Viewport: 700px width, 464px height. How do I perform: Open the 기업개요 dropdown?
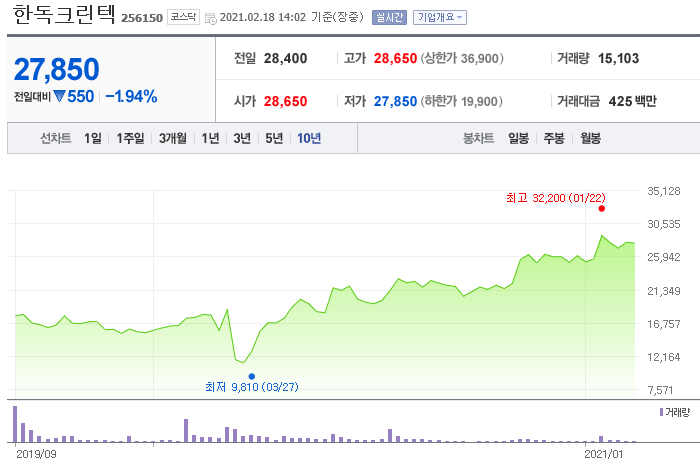[x=440, y=17]
